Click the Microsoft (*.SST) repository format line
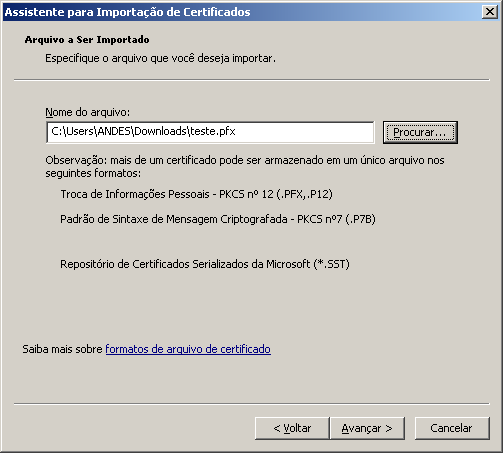The image size is (503, 453). coord(205,264)
